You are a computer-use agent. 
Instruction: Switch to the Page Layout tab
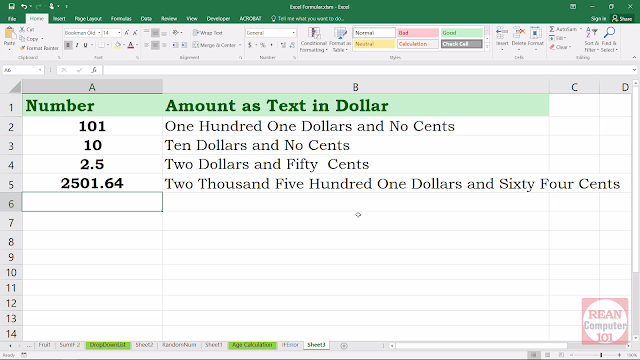(x=88, y=19)
